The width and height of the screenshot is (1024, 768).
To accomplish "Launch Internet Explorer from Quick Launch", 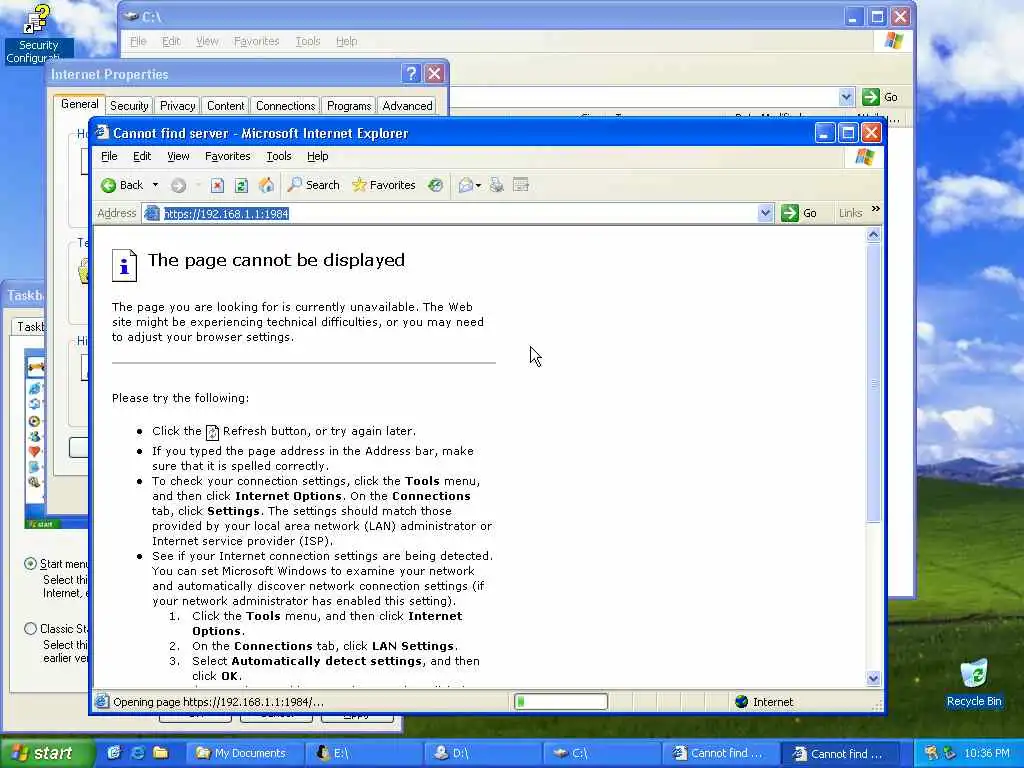I will click(x=137, y=753).
